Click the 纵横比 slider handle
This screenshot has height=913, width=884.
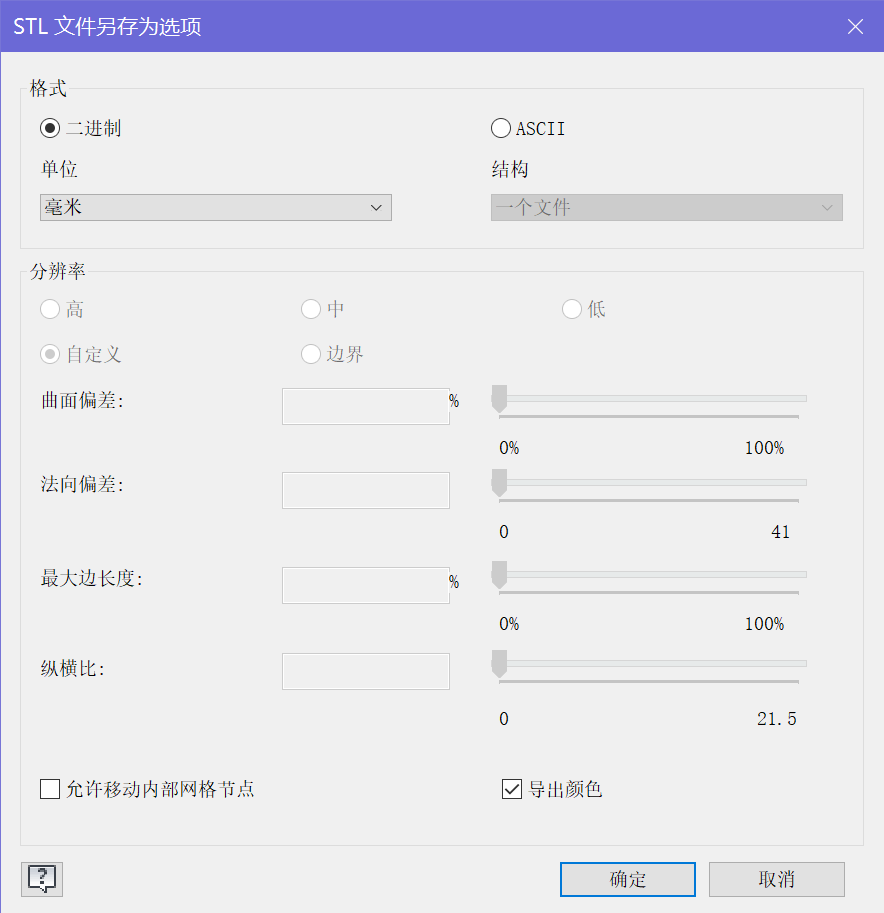point(497,663)
